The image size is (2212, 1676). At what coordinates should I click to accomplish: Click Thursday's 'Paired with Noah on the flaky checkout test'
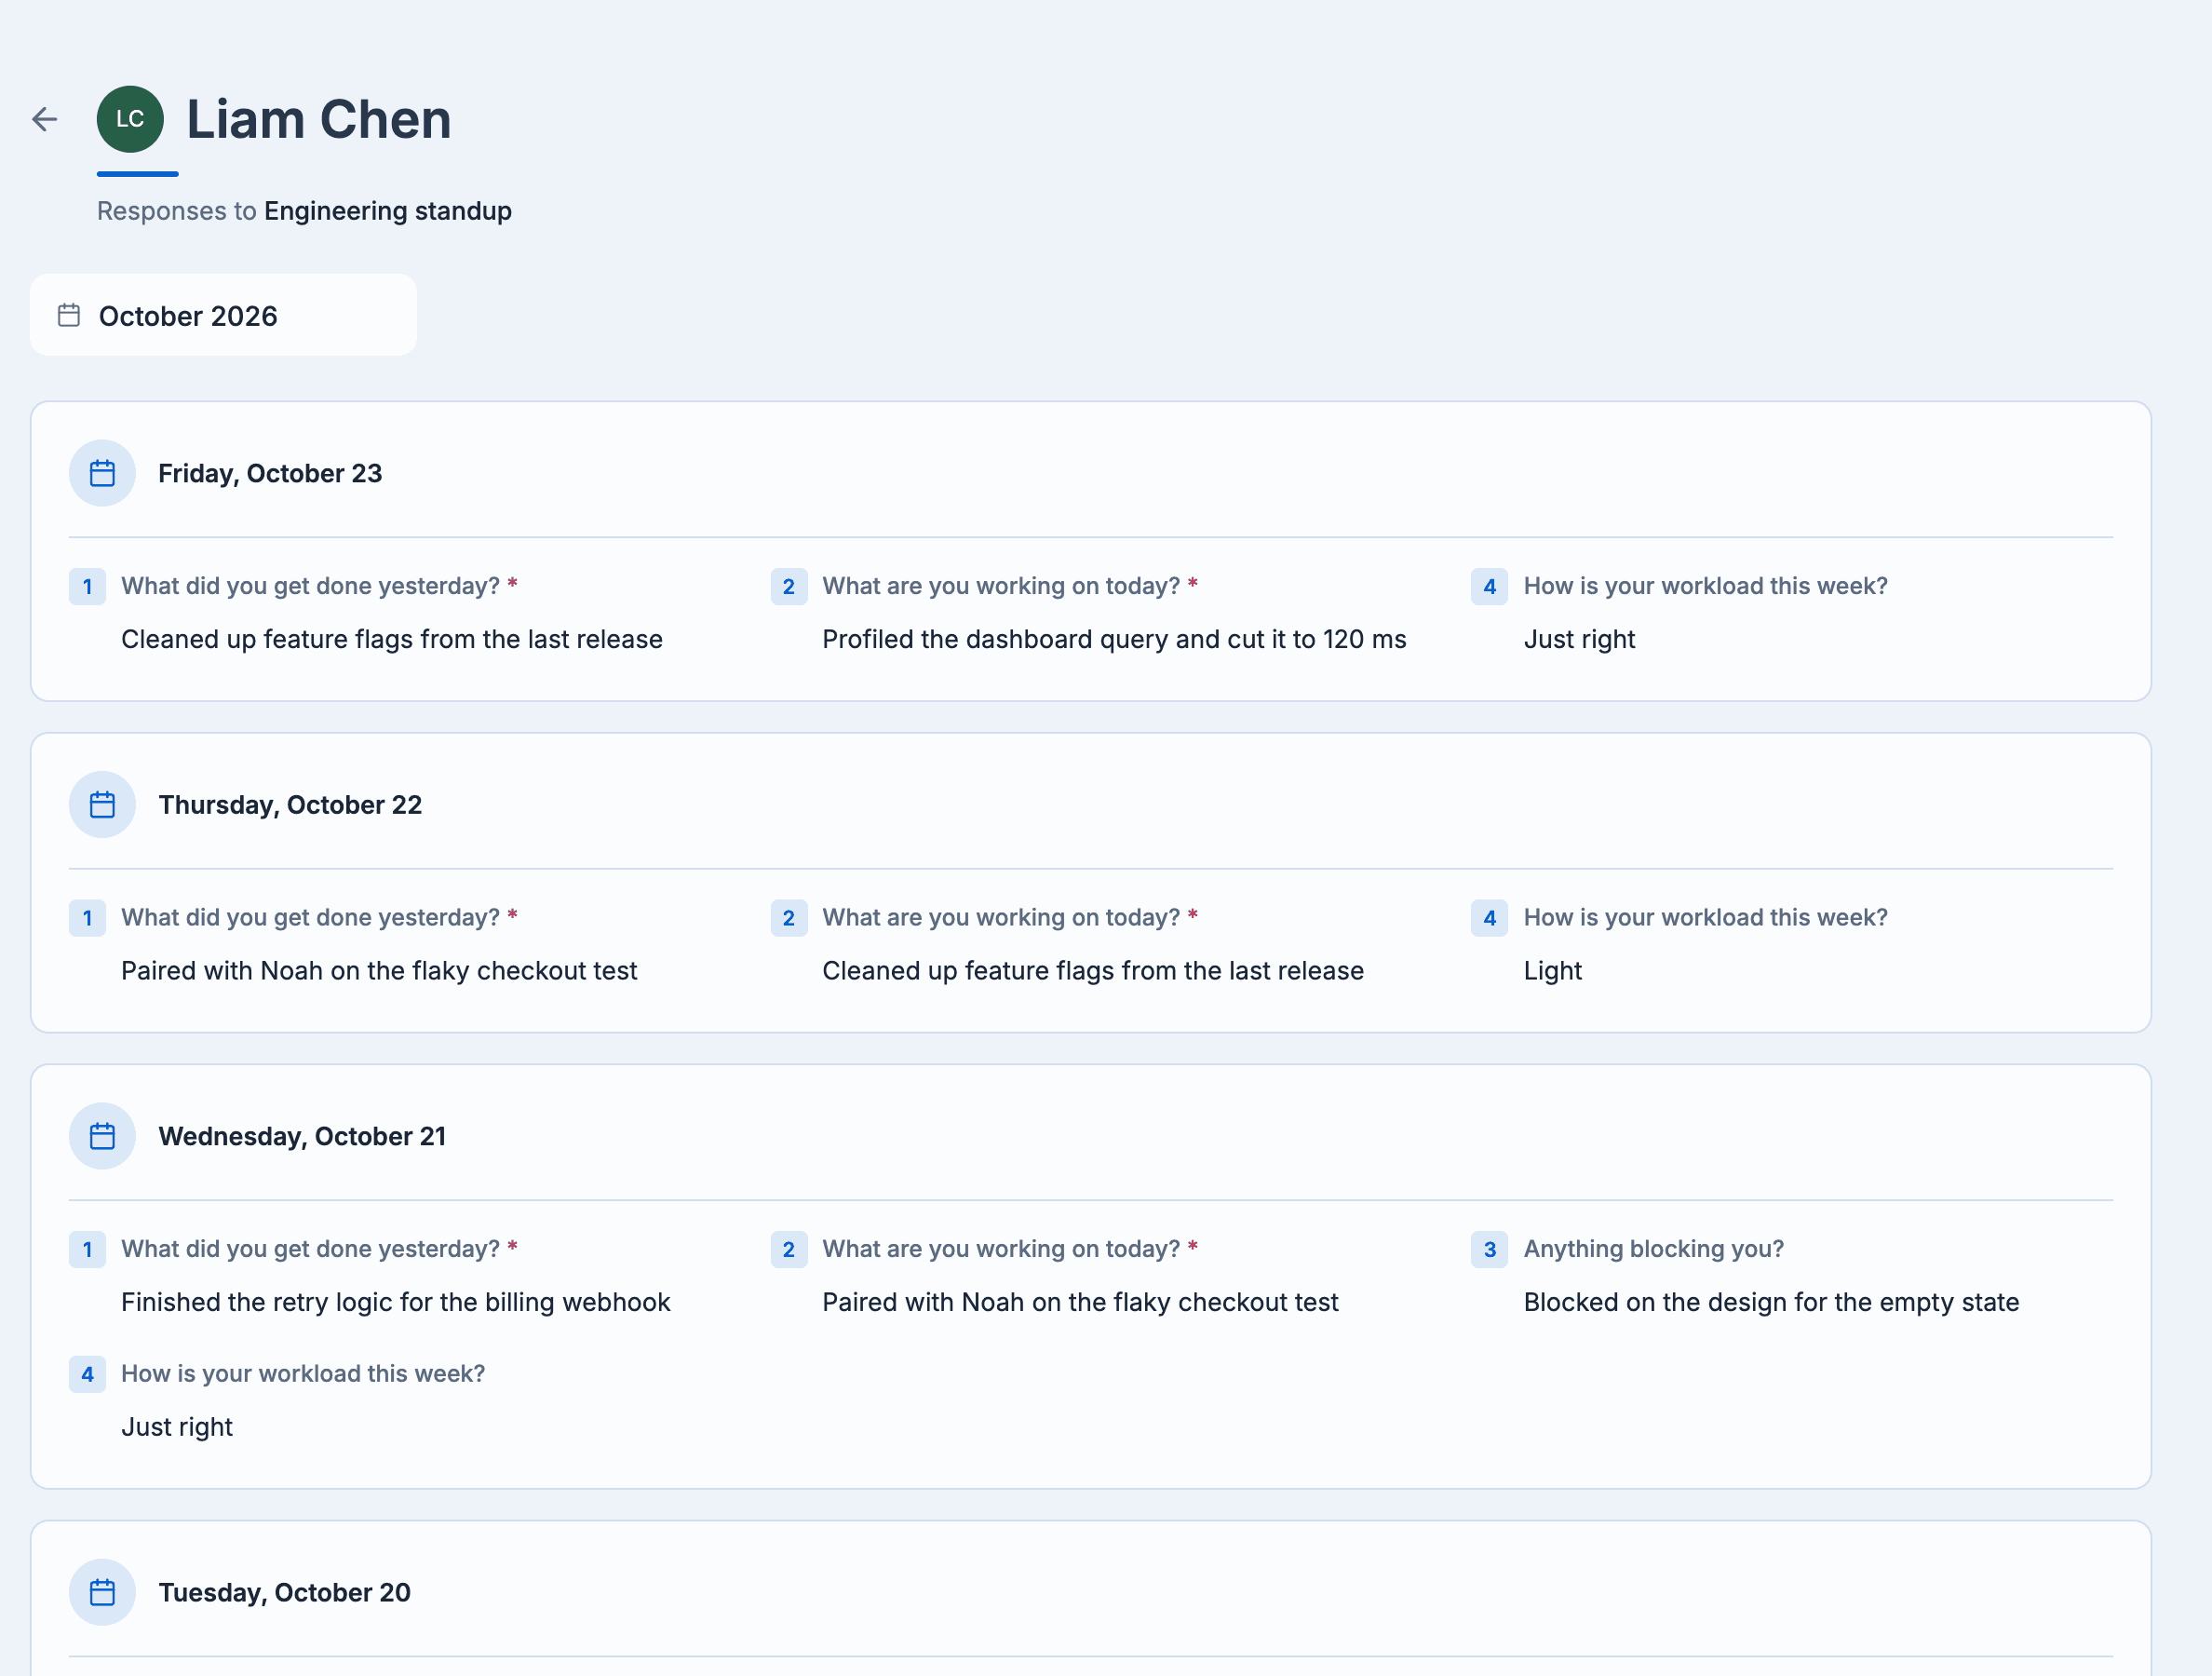tap(379, 971)
